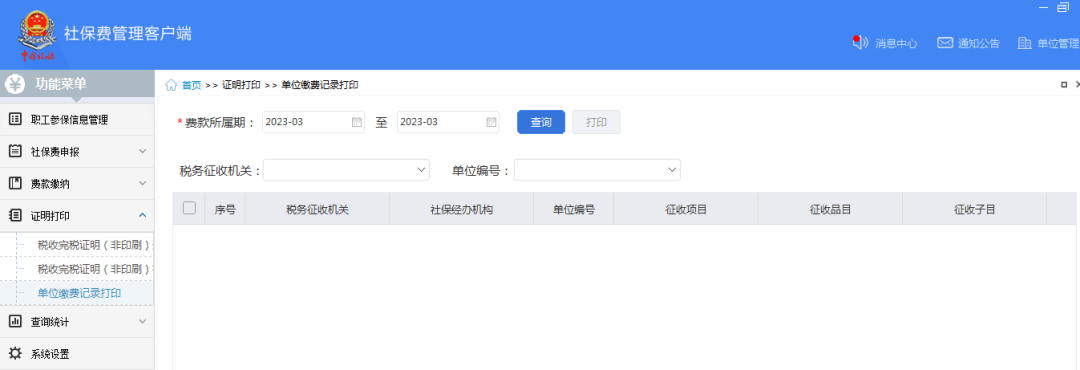Click 单位缴费记录打印 breadcrumb text
1080x370 pixels.
pos(320,85)
